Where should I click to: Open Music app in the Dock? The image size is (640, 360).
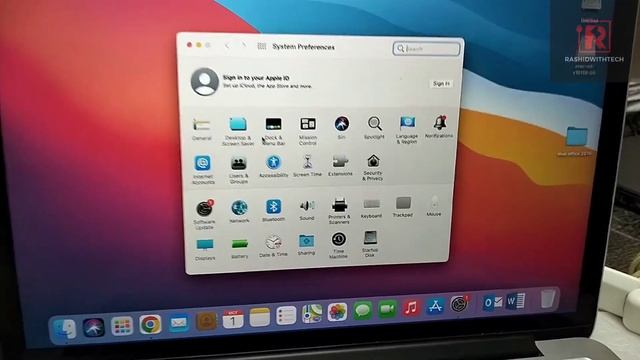coord(411,307)
